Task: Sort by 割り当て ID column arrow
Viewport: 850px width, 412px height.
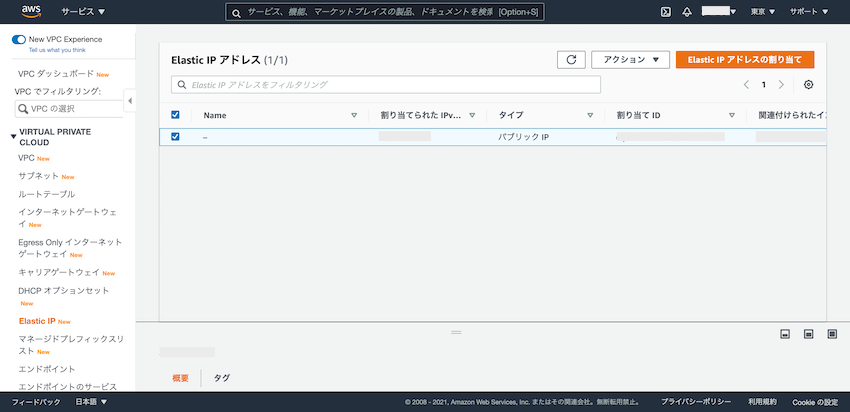Action: tap(732, 115)
